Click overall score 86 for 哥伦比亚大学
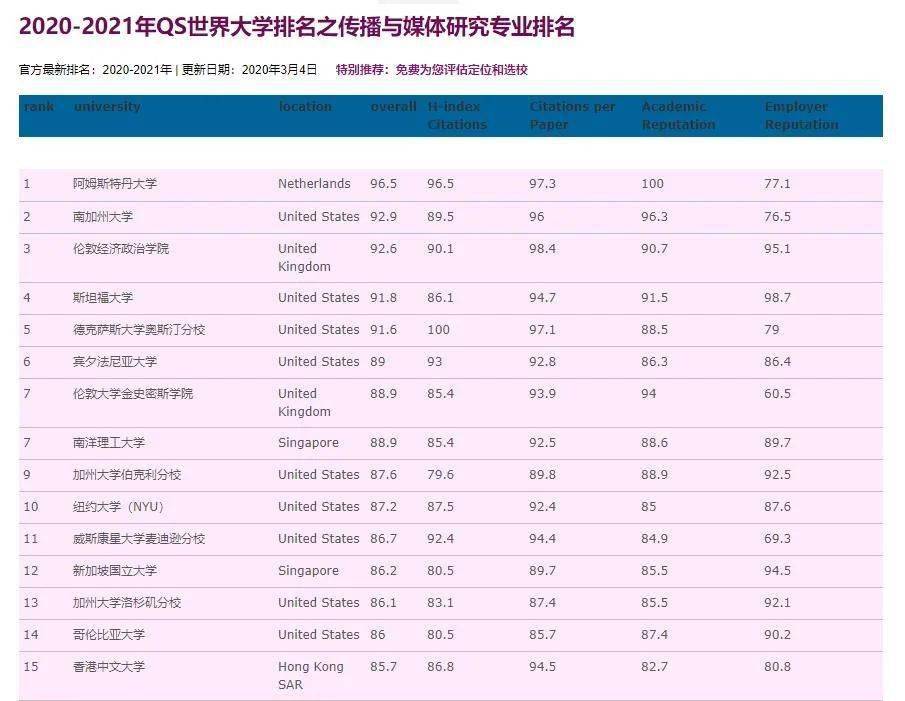Screen dimensions: 905x701 377,635
